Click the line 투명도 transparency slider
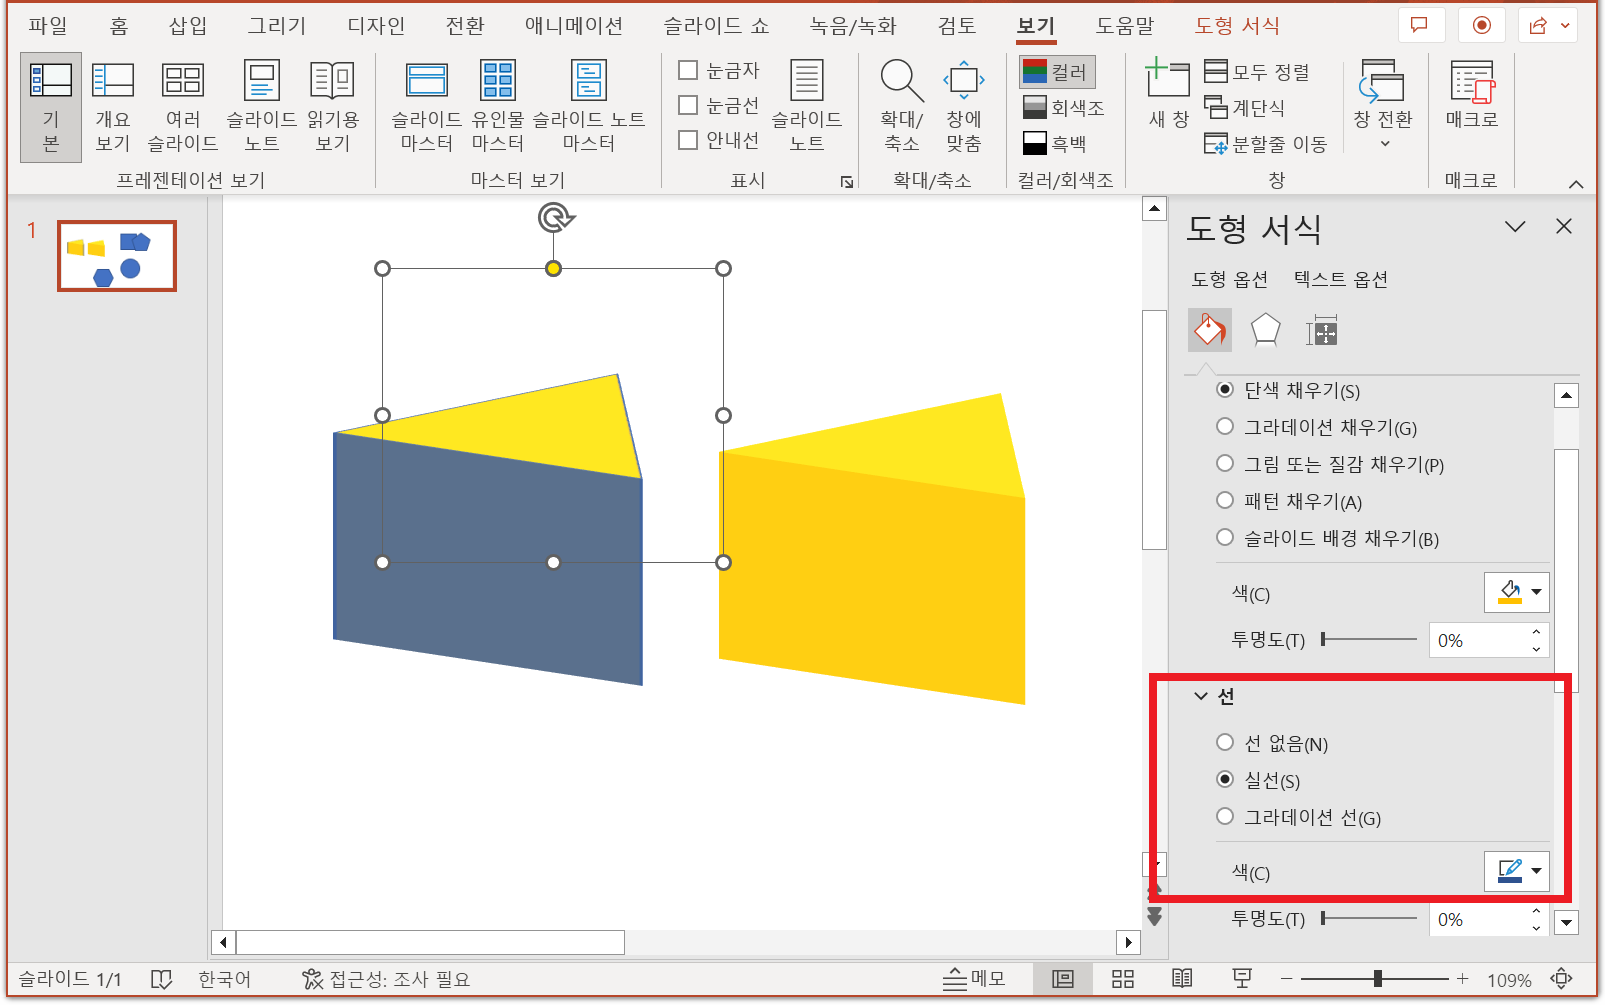Image resolution: width=1605 pixels, height=1007 pixels. point(1369,918)
